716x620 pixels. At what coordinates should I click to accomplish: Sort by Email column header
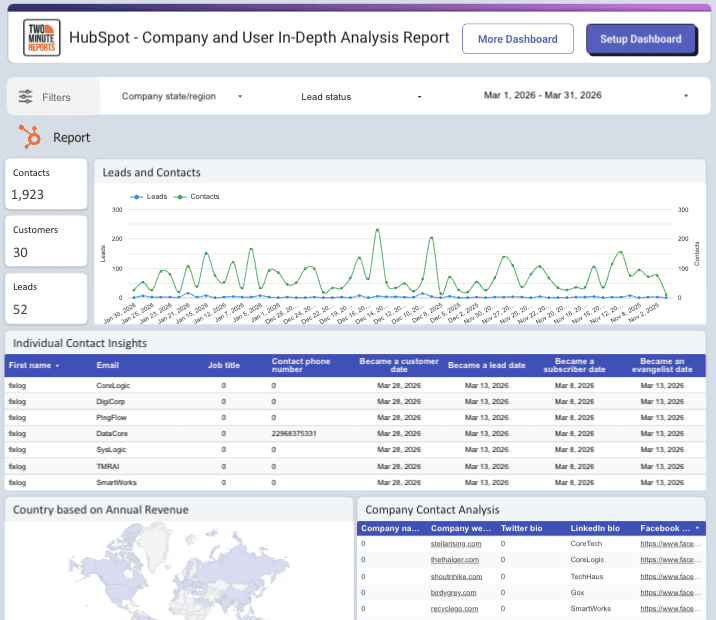click(107, 365)
